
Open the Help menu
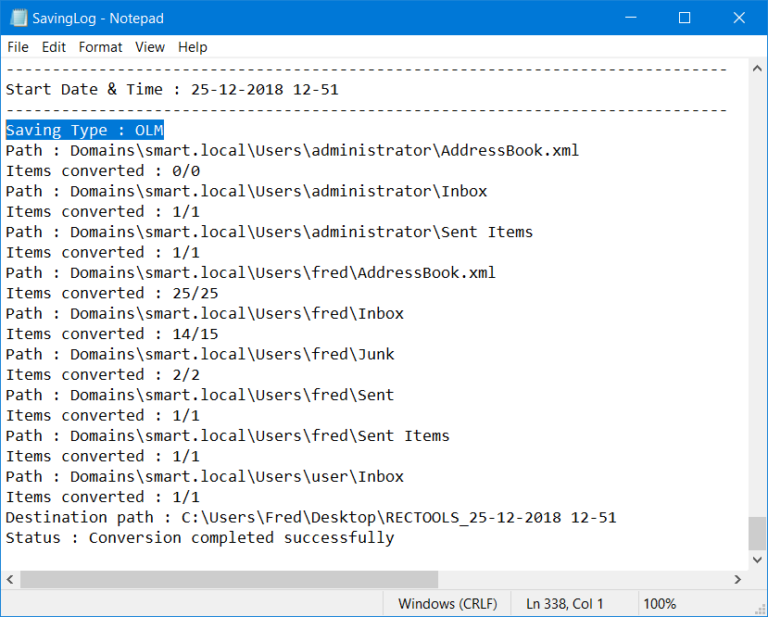(x=193, y=47)
